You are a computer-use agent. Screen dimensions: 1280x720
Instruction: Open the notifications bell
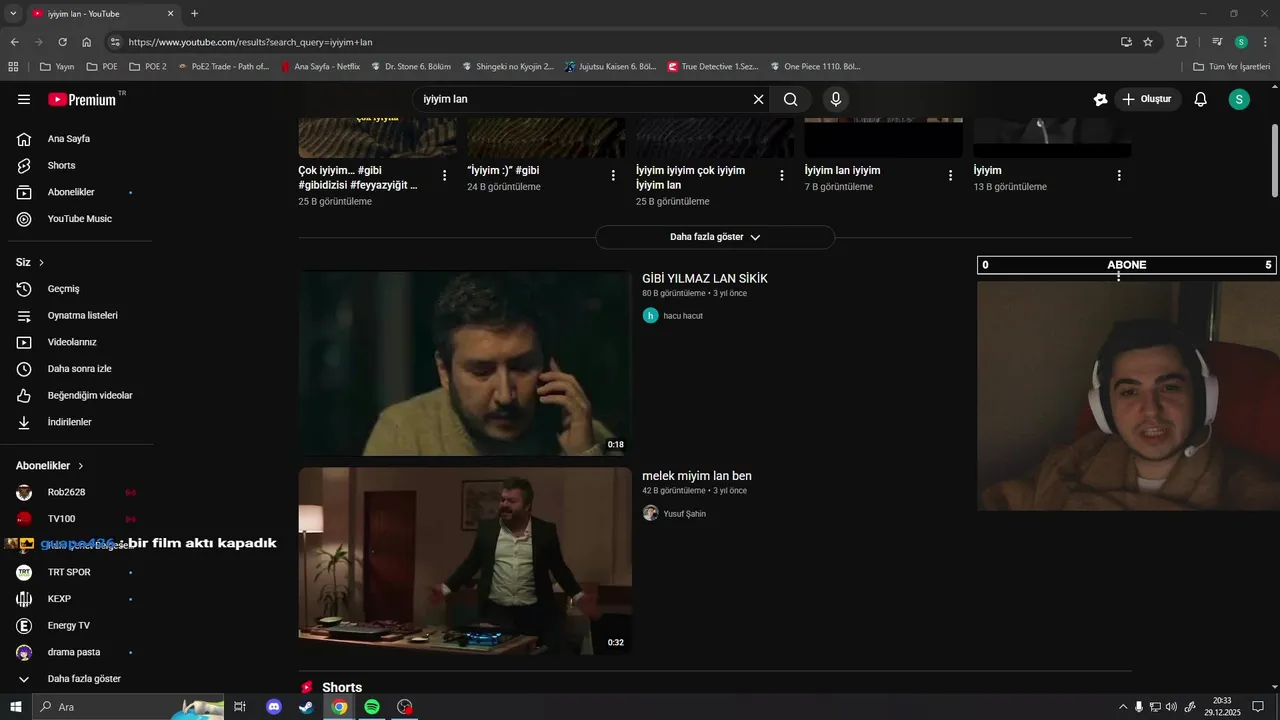coord(1201,99)
